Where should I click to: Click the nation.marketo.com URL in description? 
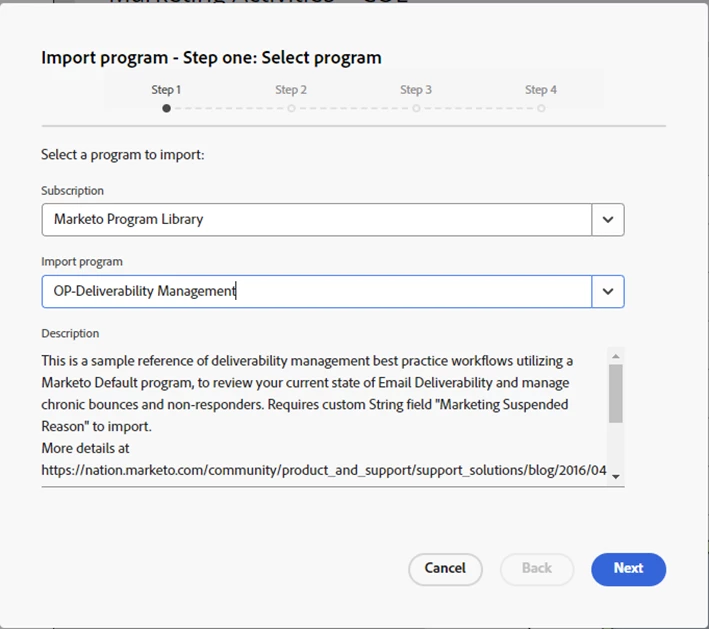pyautogui.click(x=324, y=470)
